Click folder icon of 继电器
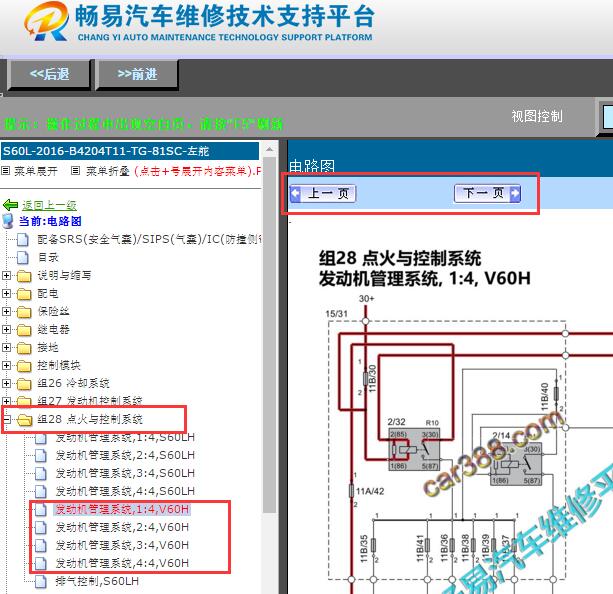 point(24,330)
